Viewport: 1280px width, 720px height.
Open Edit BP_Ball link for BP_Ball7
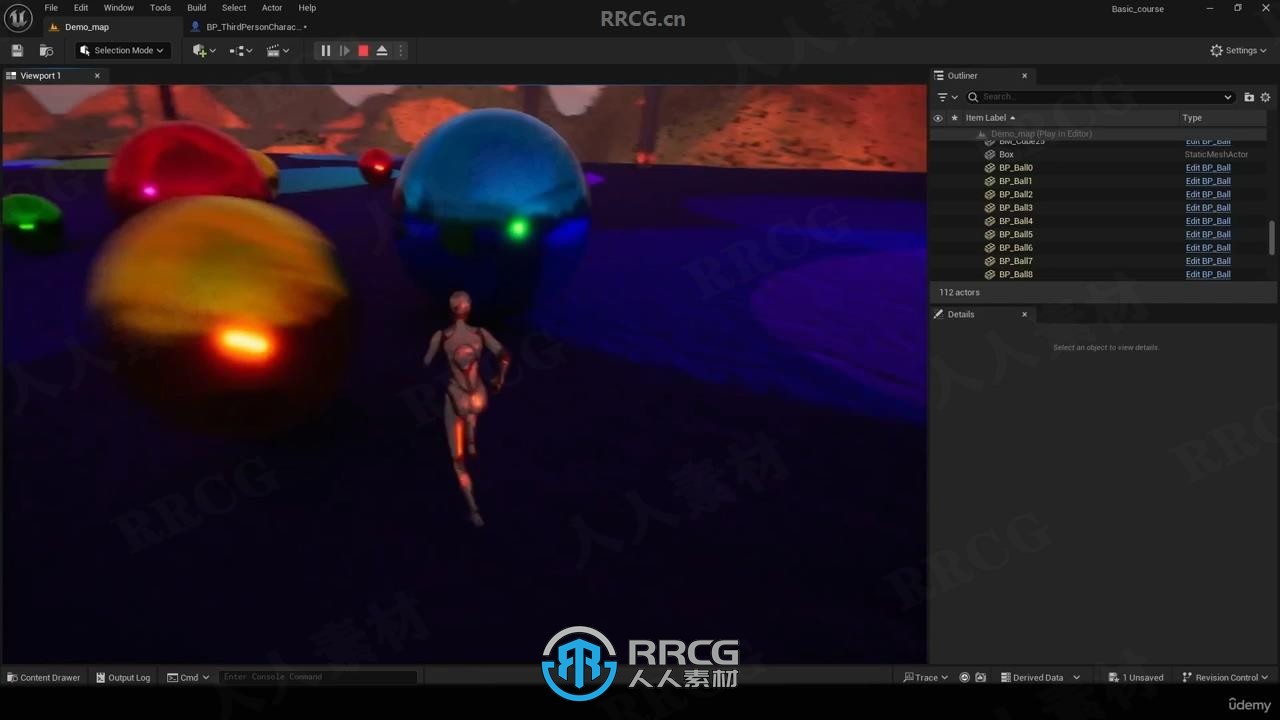pyautogui.click(x=1208, y=261)
